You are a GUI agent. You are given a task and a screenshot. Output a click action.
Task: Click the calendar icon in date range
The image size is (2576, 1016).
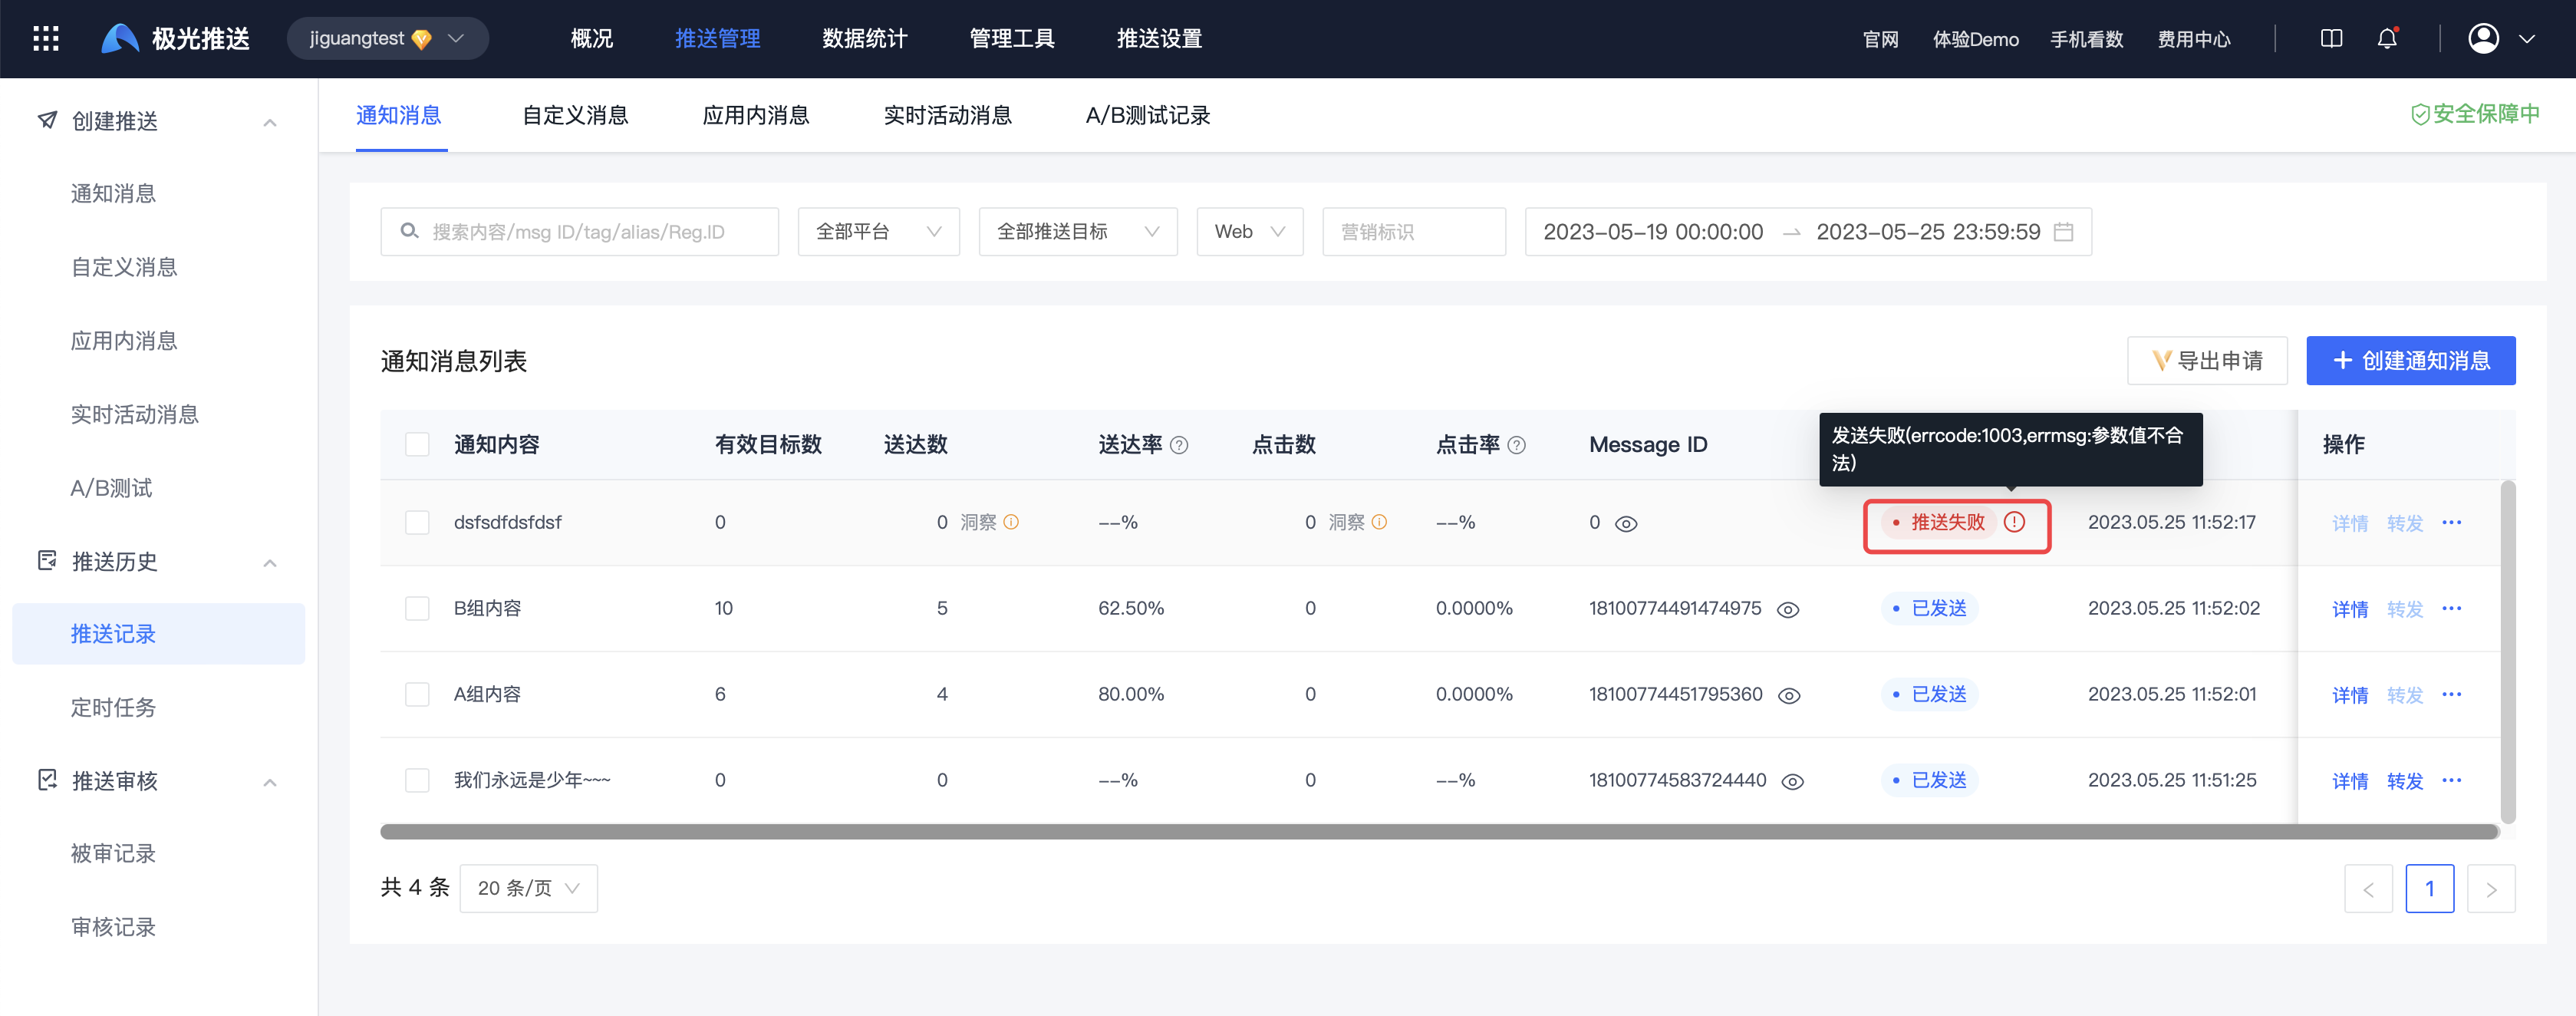point(2063,232)
